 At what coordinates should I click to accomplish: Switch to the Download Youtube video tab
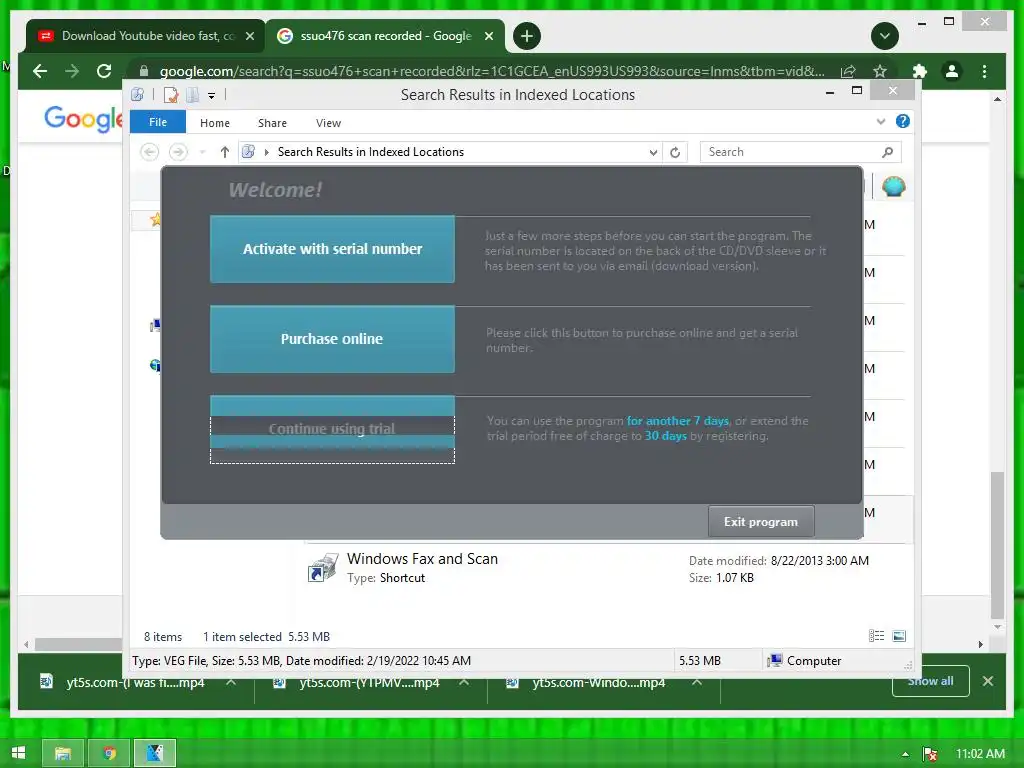tap(145, 36)
